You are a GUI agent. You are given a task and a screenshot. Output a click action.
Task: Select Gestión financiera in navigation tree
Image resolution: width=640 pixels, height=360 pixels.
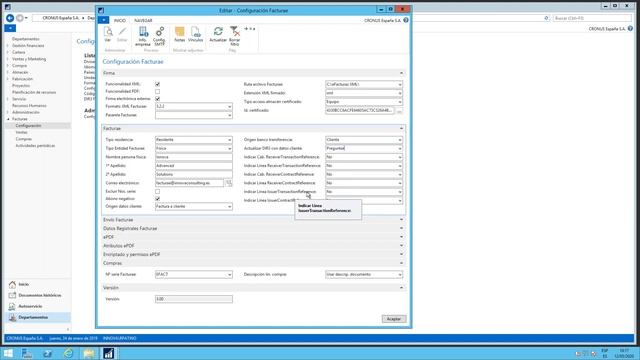click(28, 46)
